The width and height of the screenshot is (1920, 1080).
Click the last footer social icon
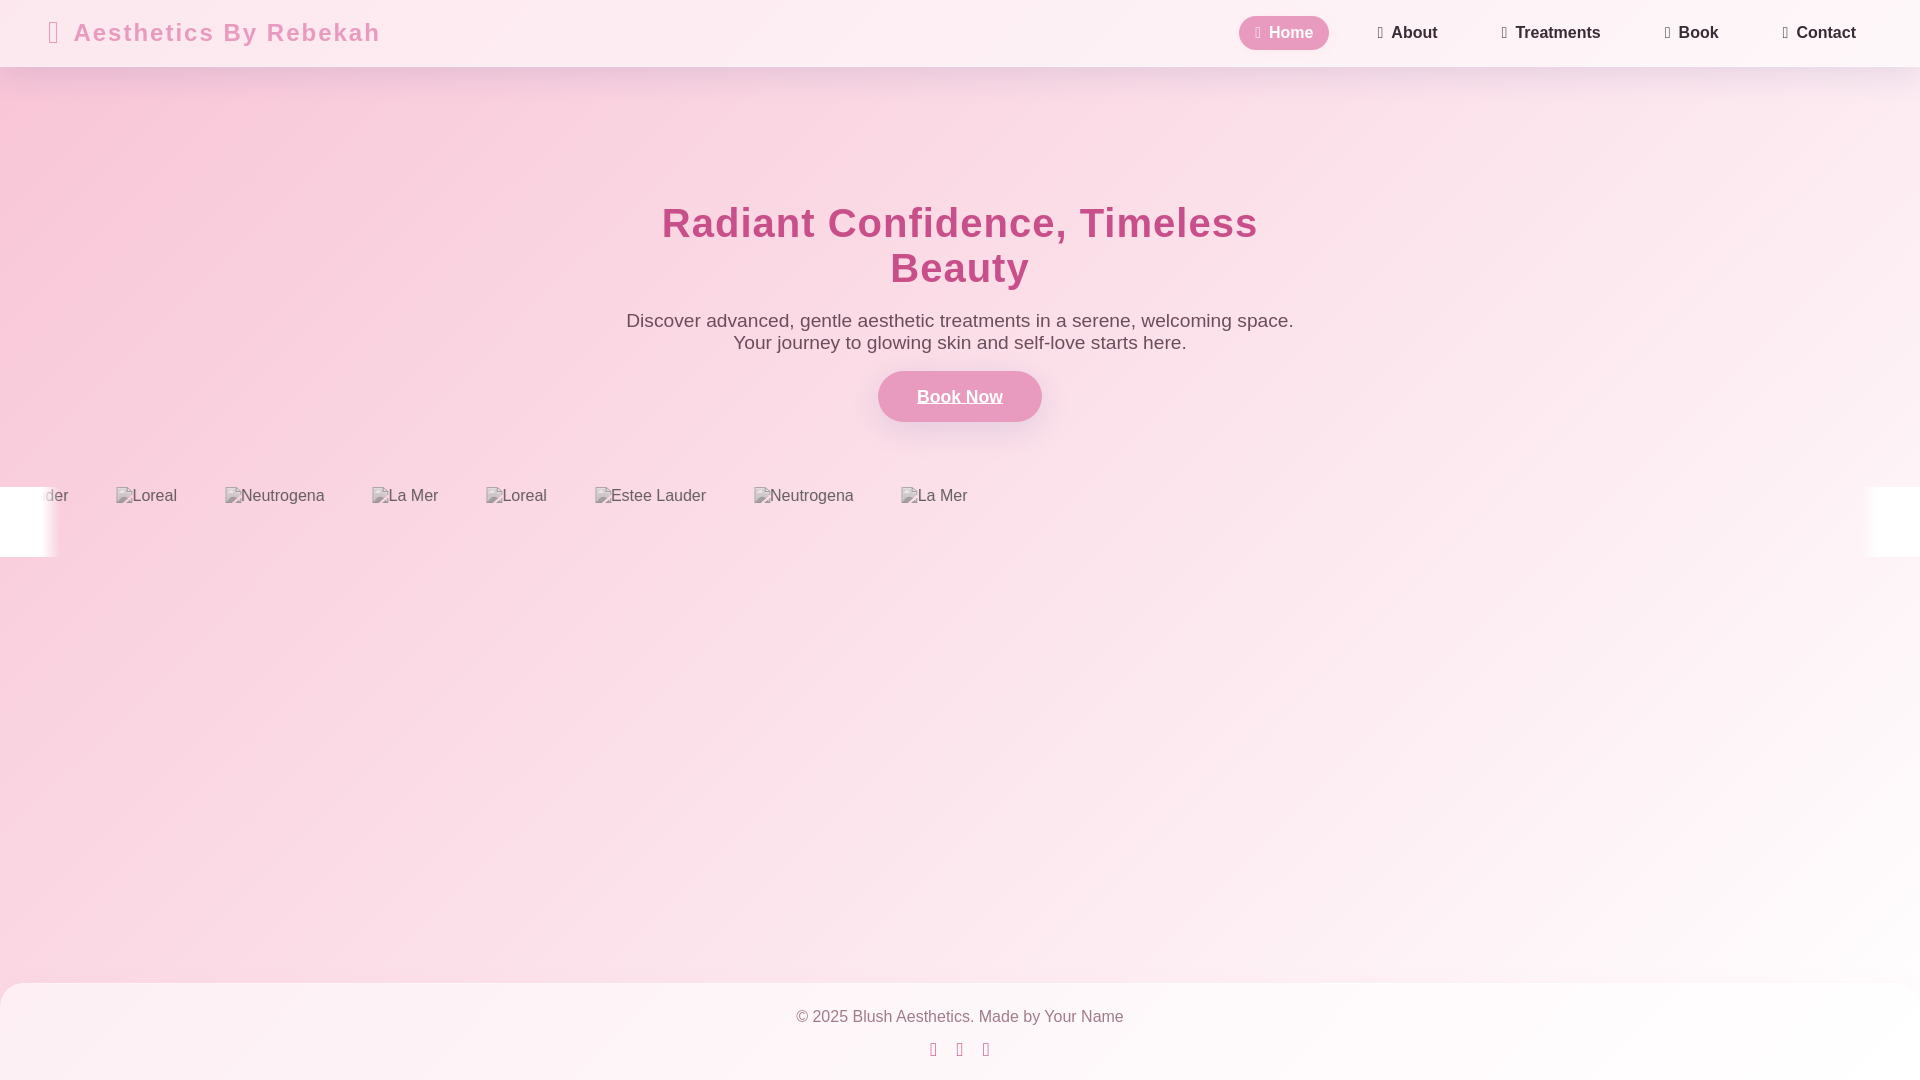click(986, 1050)
